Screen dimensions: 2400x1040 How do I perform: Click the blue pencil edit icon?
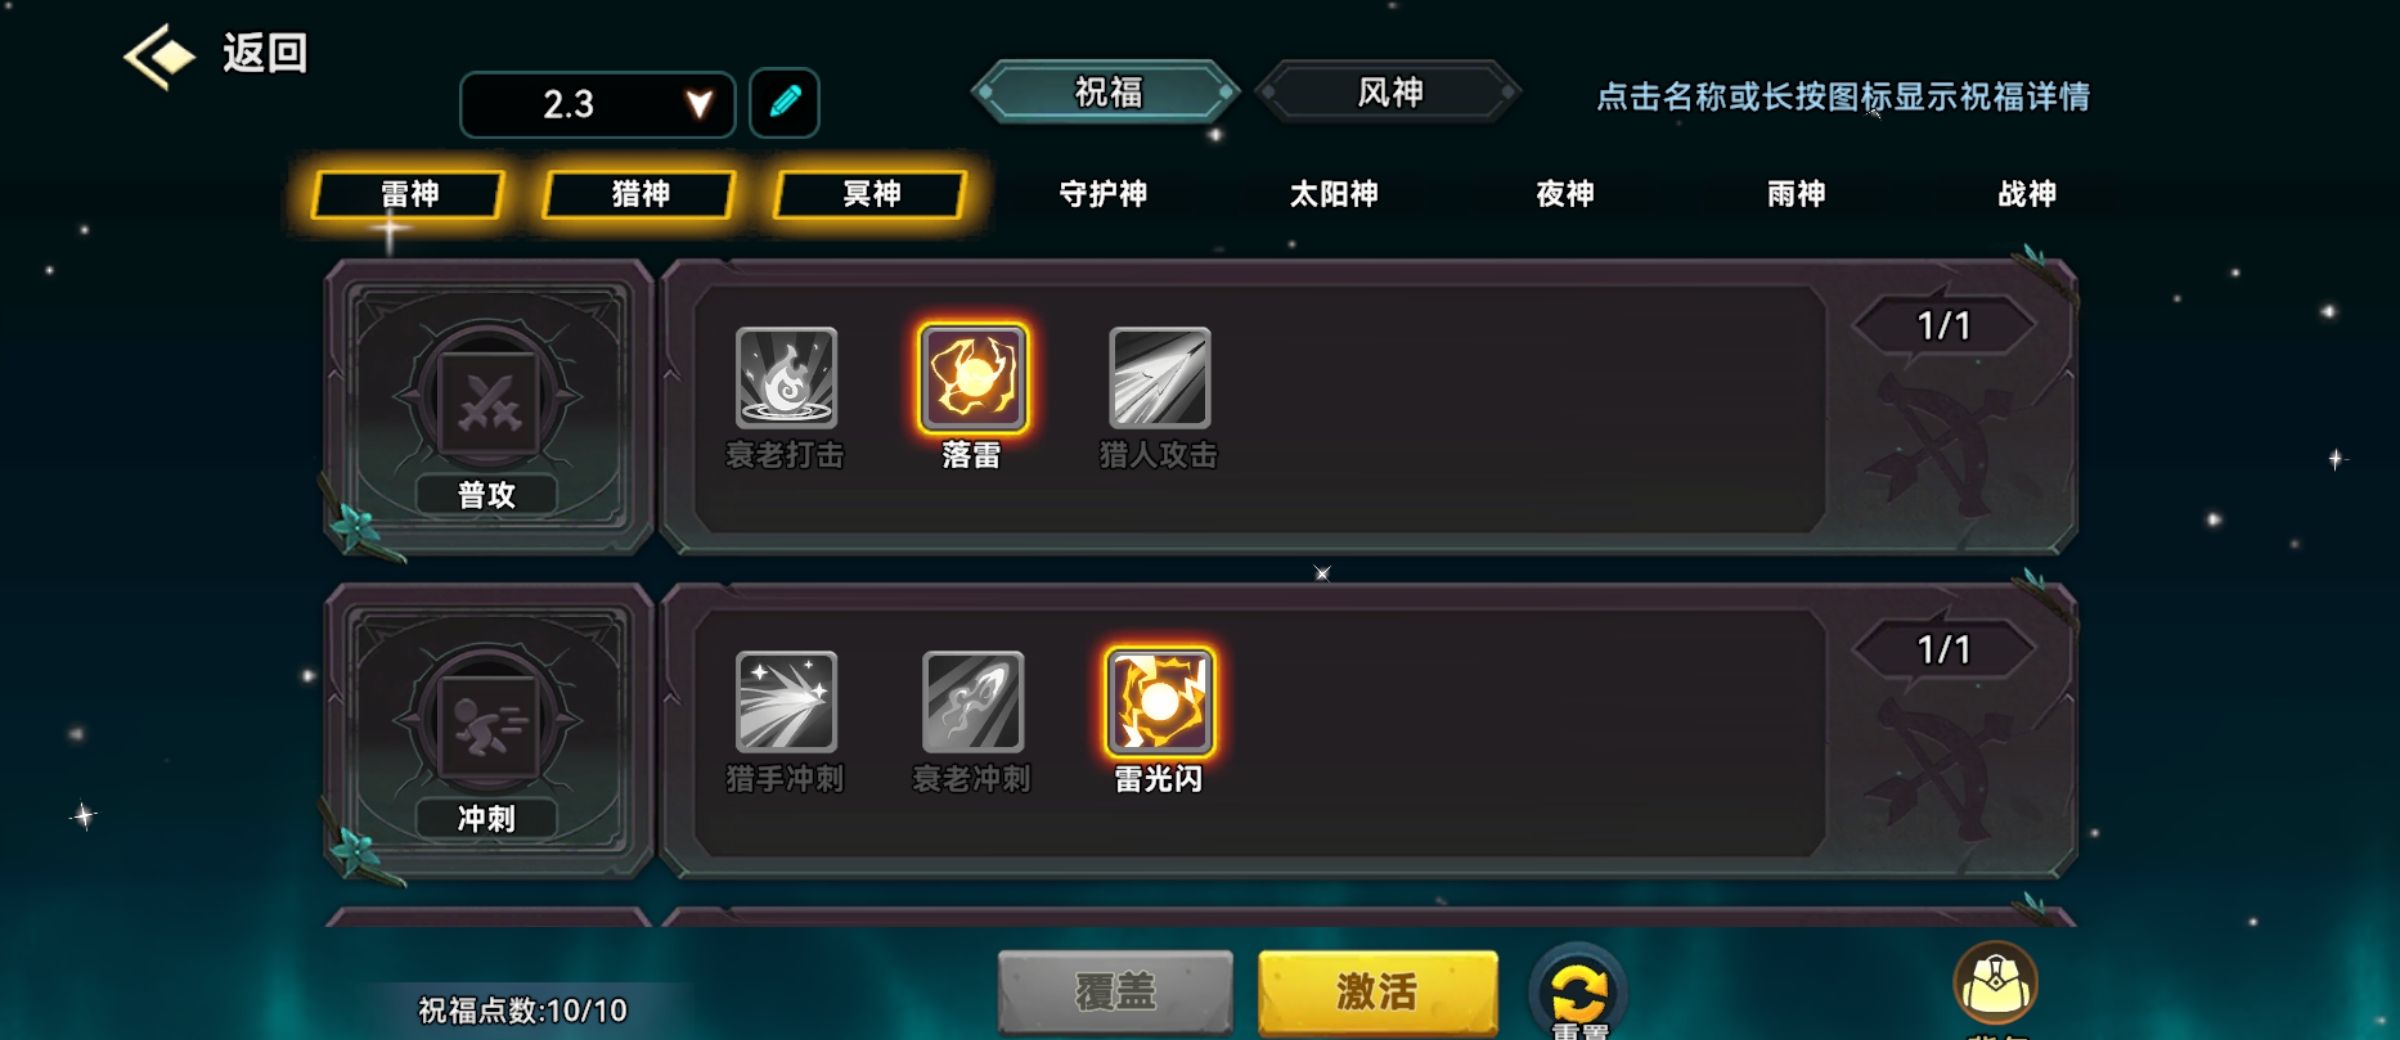pos(785,102)
